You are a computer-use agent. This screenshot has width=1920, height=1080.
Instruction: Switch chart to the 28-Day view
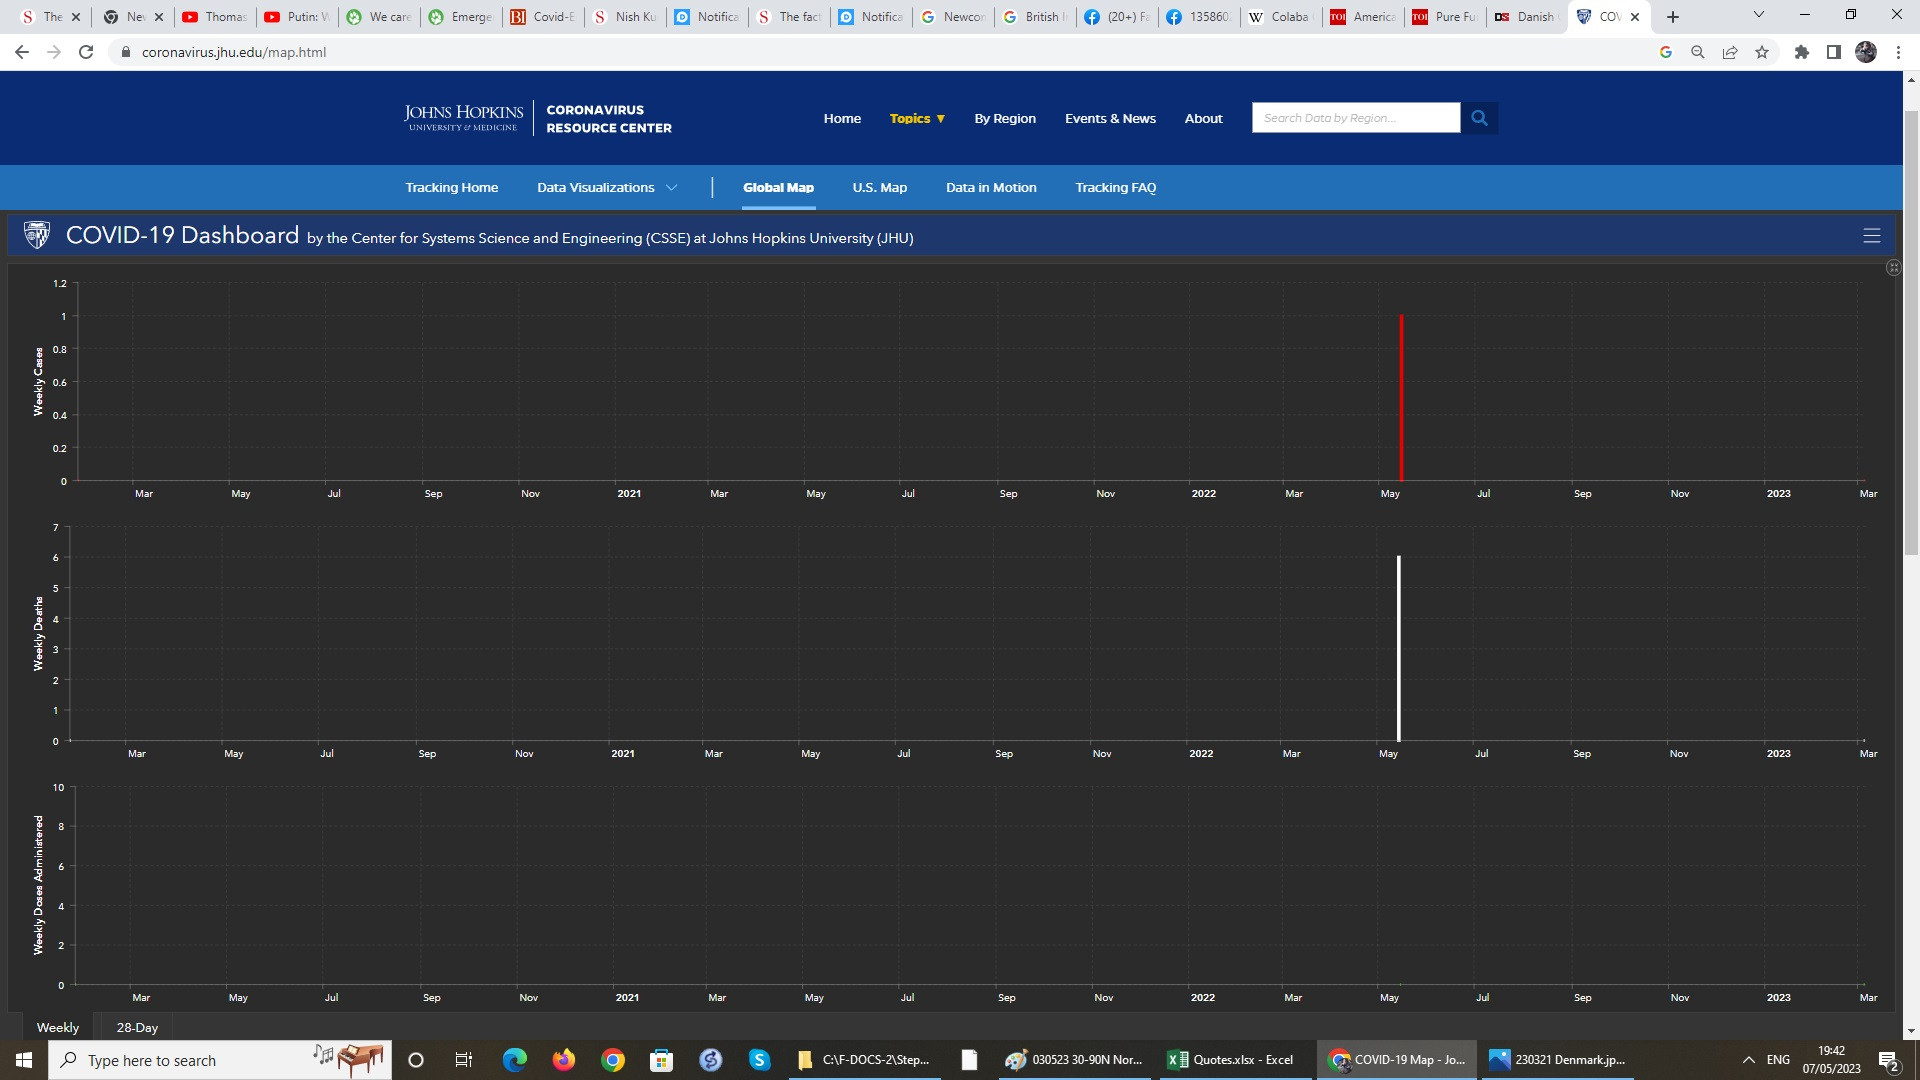pos(137,1027)
